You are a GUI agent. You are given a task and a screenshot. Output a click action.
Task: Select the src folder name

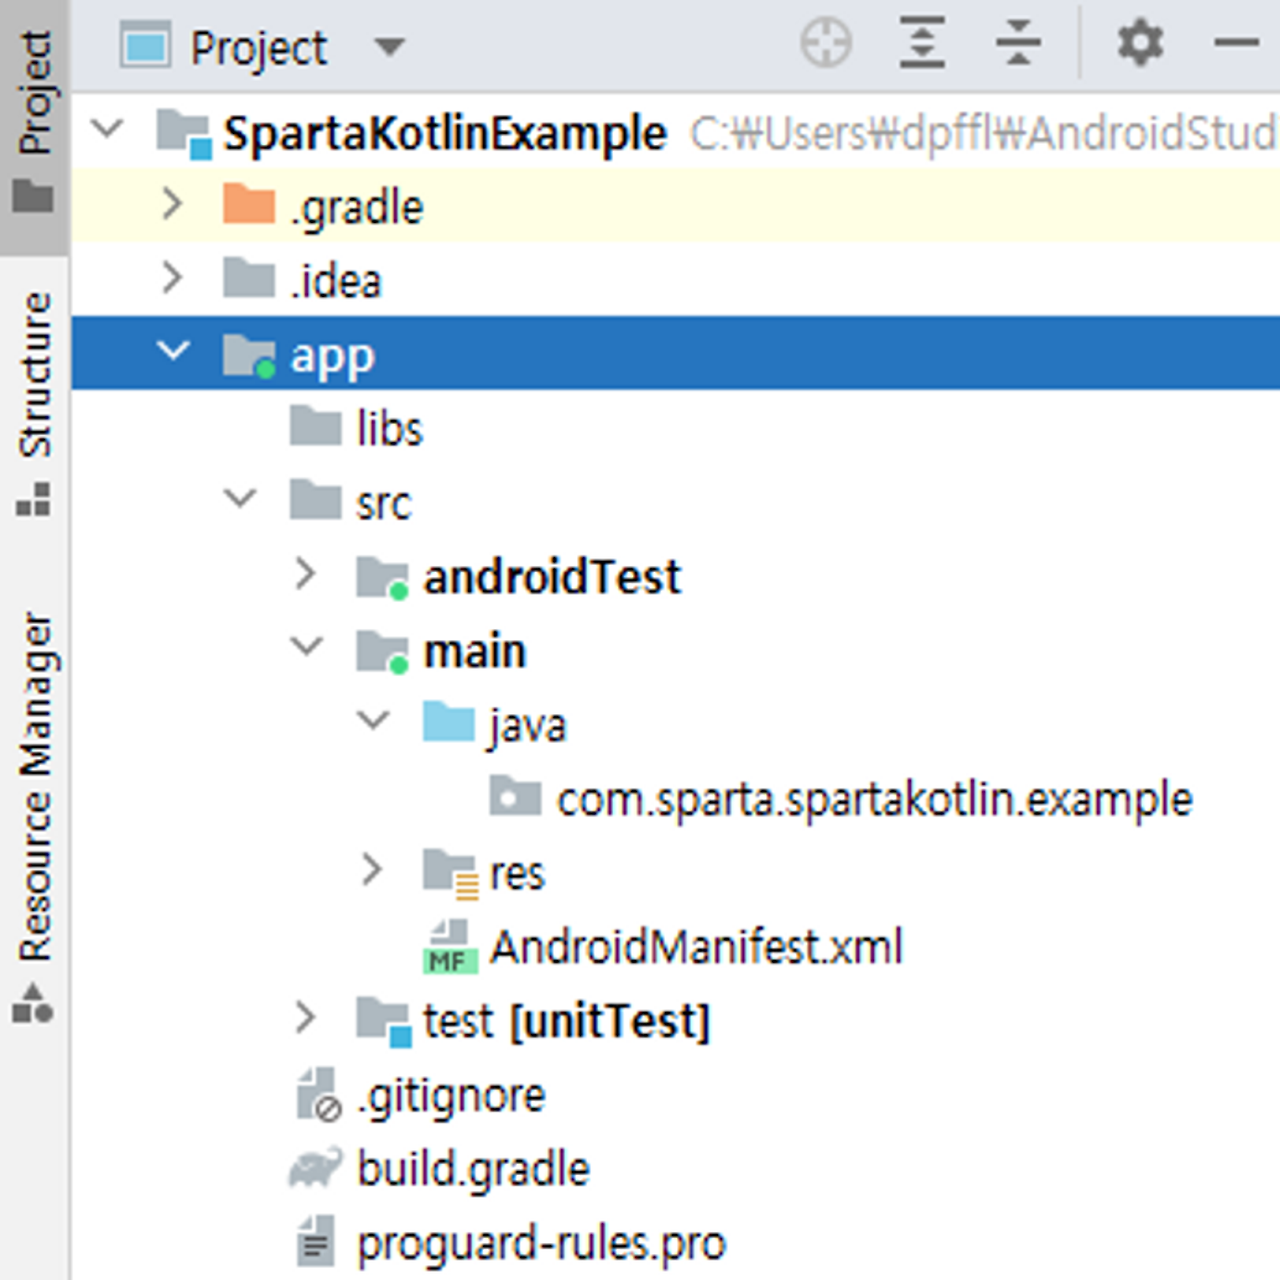[x=384, y=503]
